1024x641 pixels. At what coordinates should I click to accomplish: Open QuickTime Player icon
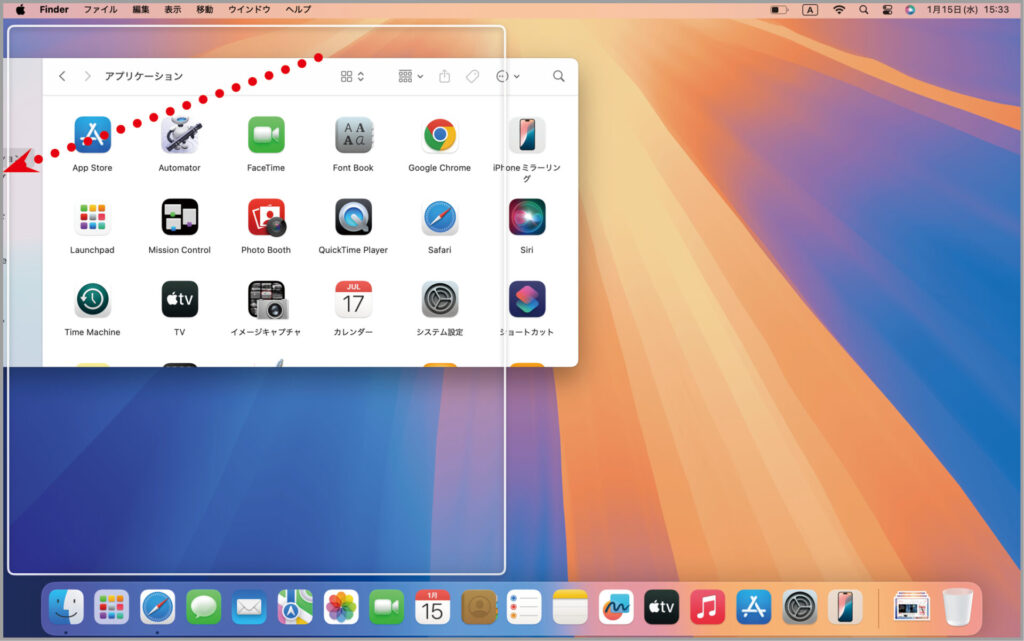click(353, 217)
